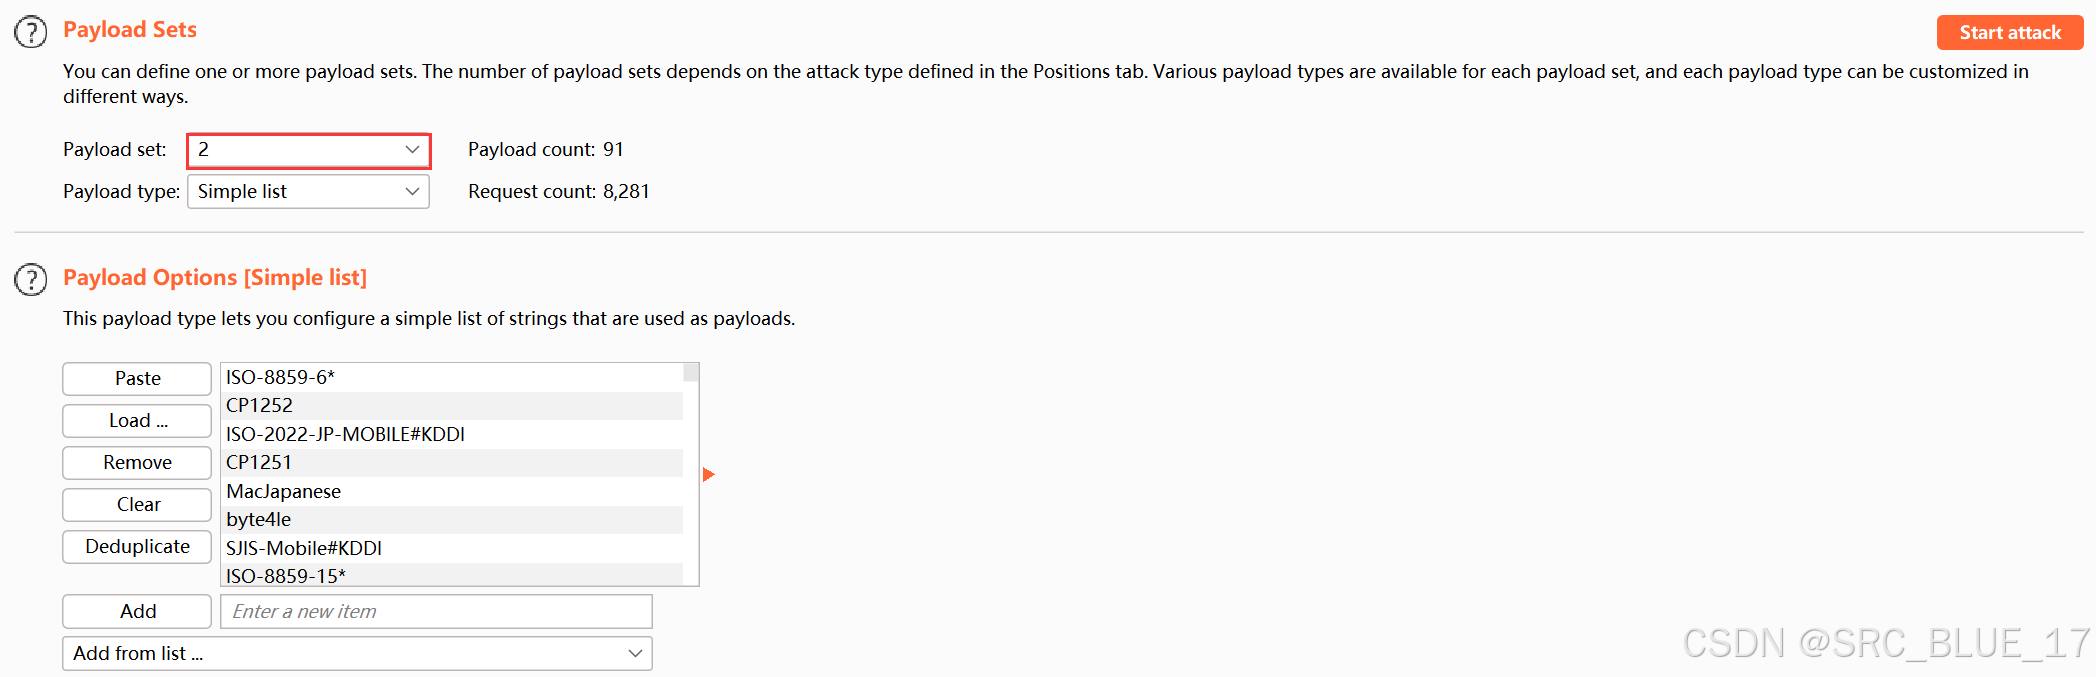Viewport: 2096px width, 677px height.
Task: Select ISO-2022-JP-MOBILE#KDDI entry
Action: point(452,434)
